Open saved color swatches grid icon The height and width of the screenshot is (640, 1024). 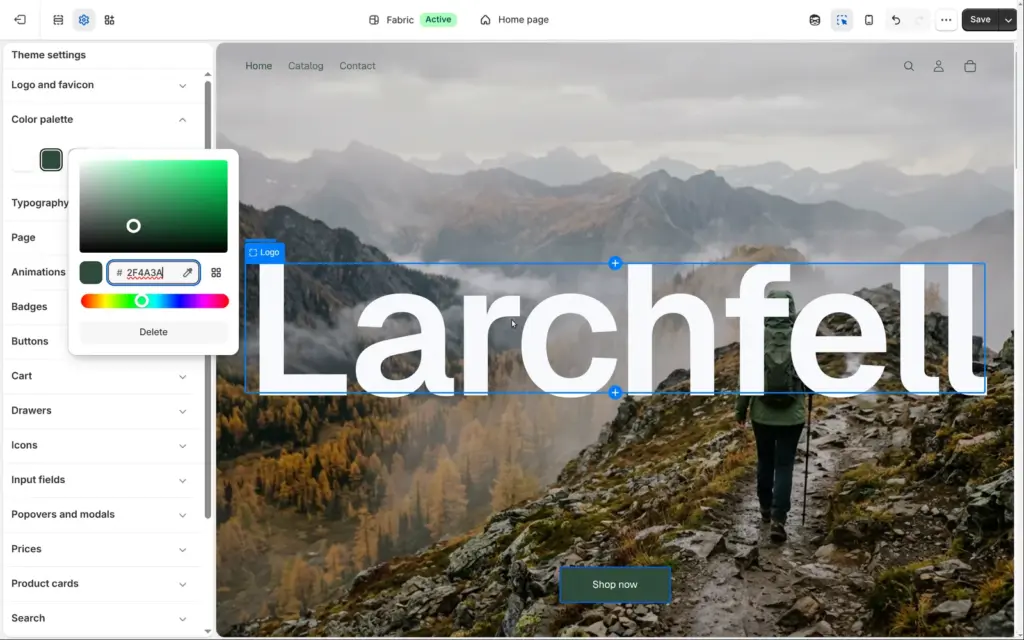click(x=216, y=272)
